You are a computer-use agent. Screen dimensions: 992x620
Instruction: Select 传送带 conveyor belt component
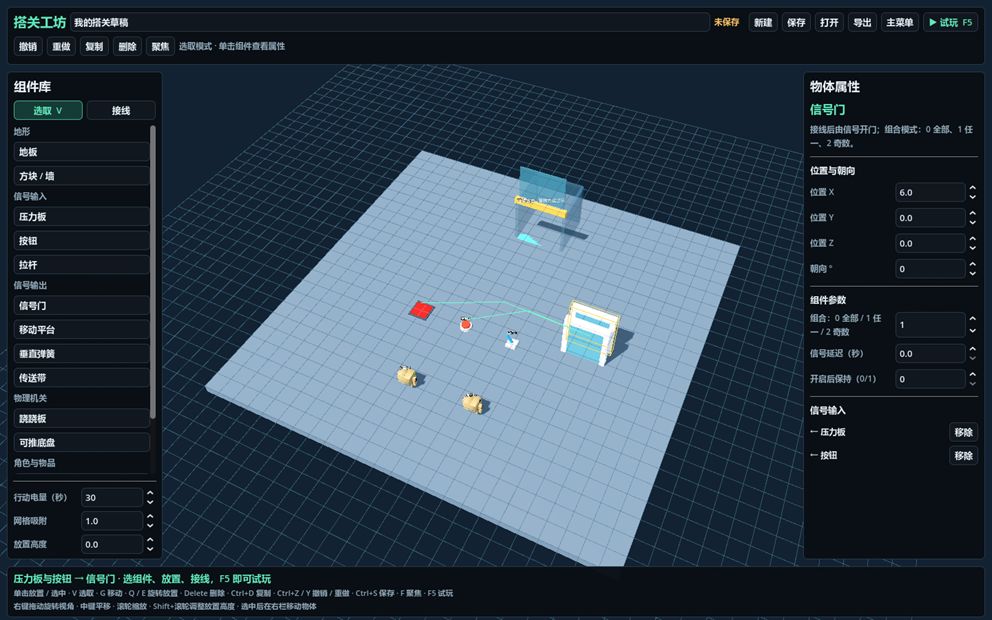(x=82, y=378)
